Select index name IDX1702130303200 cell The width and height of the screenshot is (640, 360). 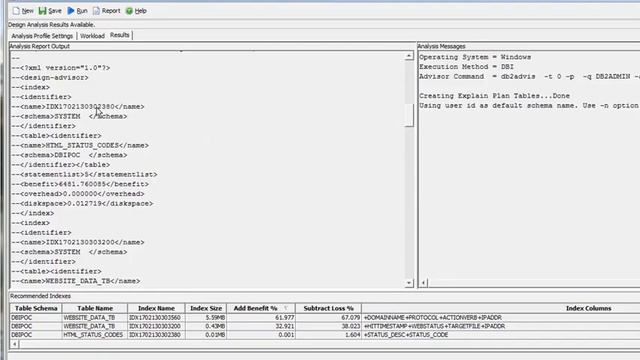tap(156, 326)
